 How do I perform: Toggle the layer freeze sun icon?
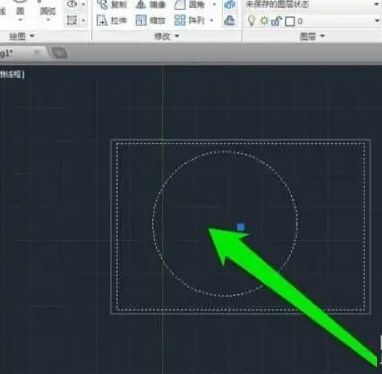264,21
